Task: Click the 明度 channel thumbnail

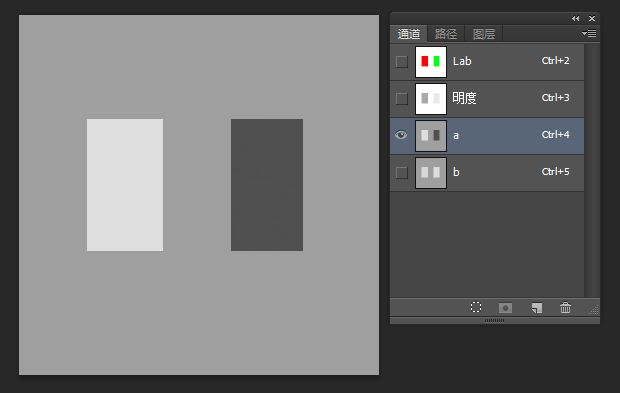Action: [431, 98]
